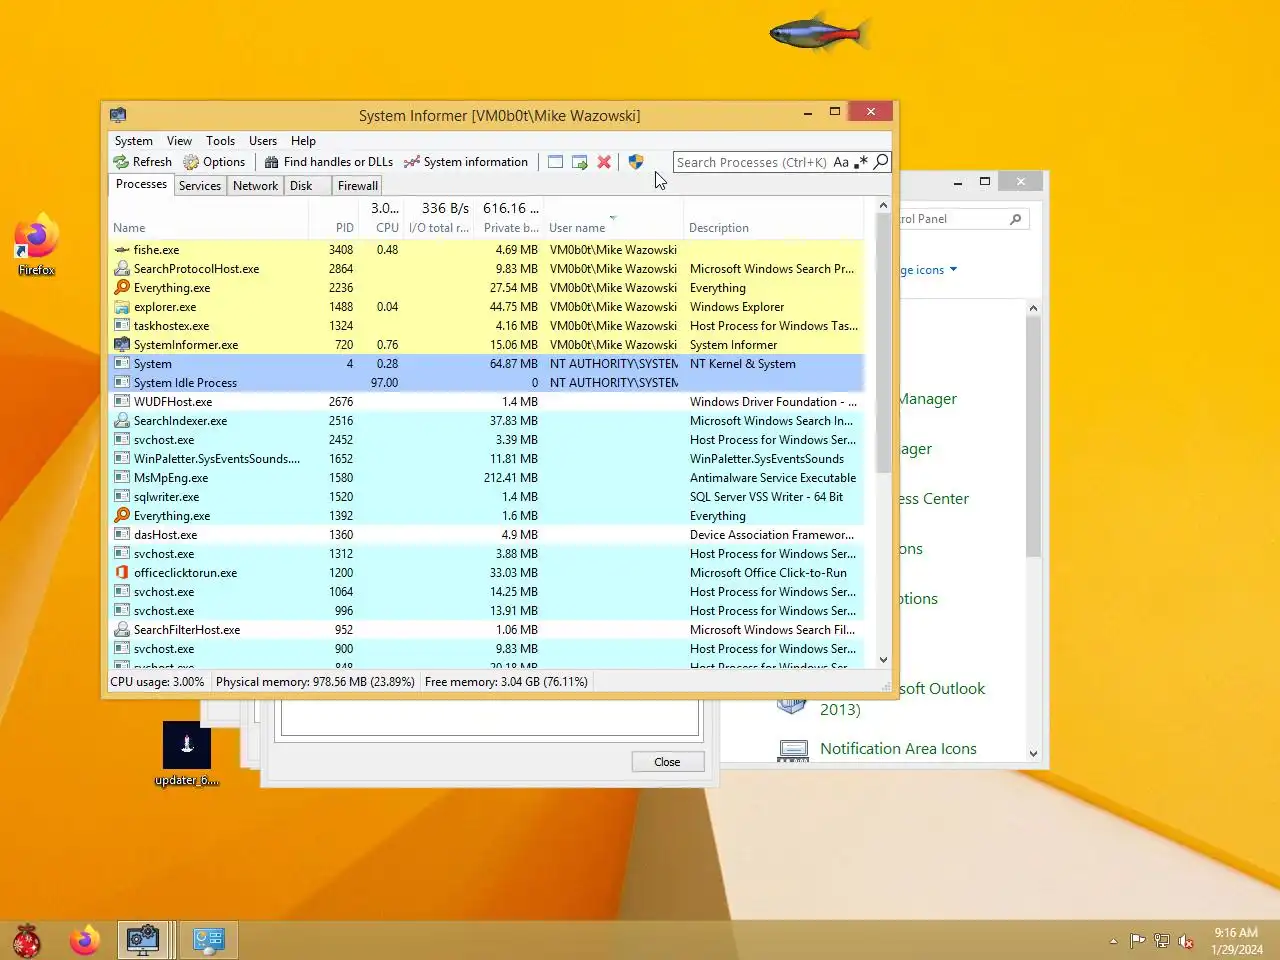Viewport: 1280px width, 960px height.
Task: Click the Free memory status bar entry
Action: coord(506,682)
